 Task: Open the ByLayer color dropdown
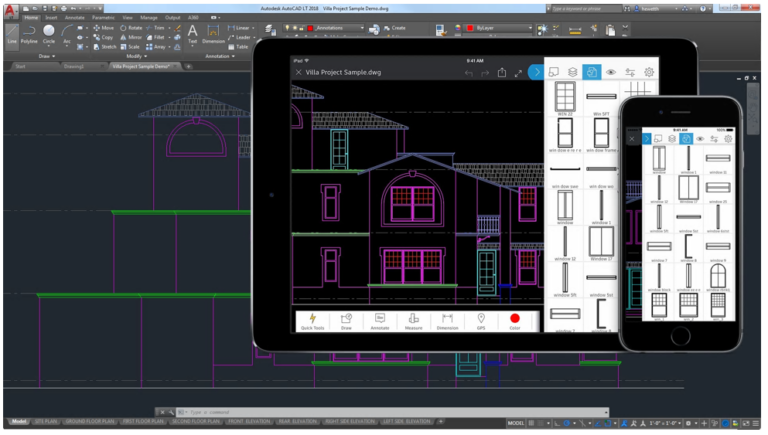(x=530, y=28)
